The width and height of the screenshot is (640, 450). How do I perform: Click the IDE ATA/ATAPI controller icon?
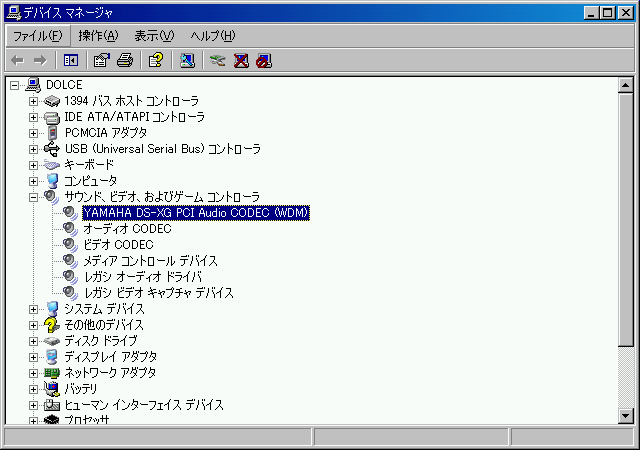click(52, 117)
